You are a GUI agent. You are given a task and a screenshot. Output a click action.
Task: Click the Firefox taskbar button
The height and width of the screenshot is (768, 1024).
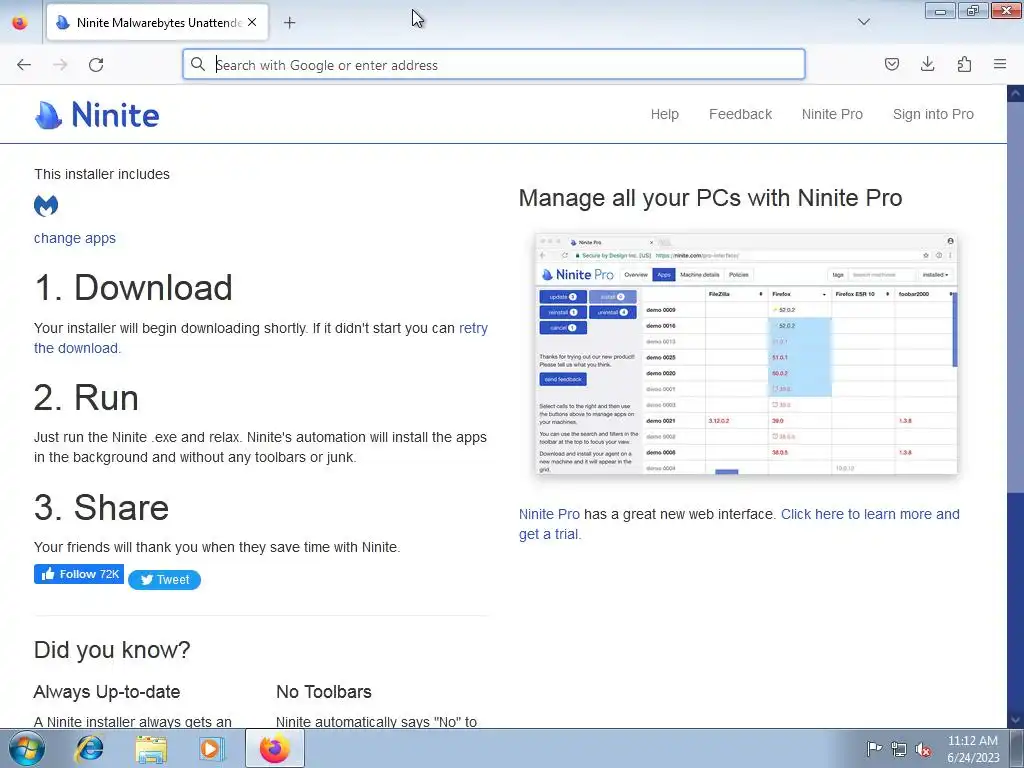275,748
